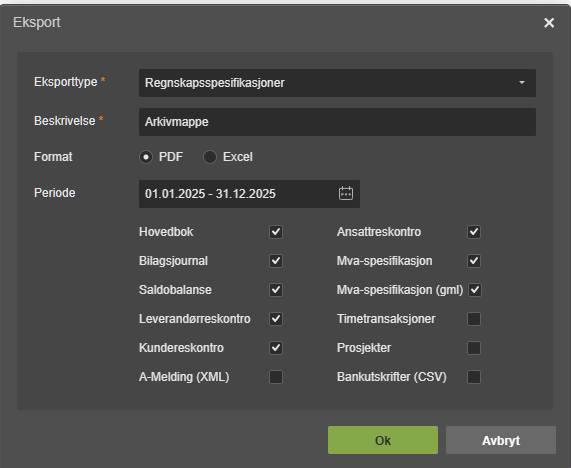The width and height of the screenshot is (571, 468).
Task: Enable the Bankutskrifter (CSV) checkbox
Action: [474, 377]
